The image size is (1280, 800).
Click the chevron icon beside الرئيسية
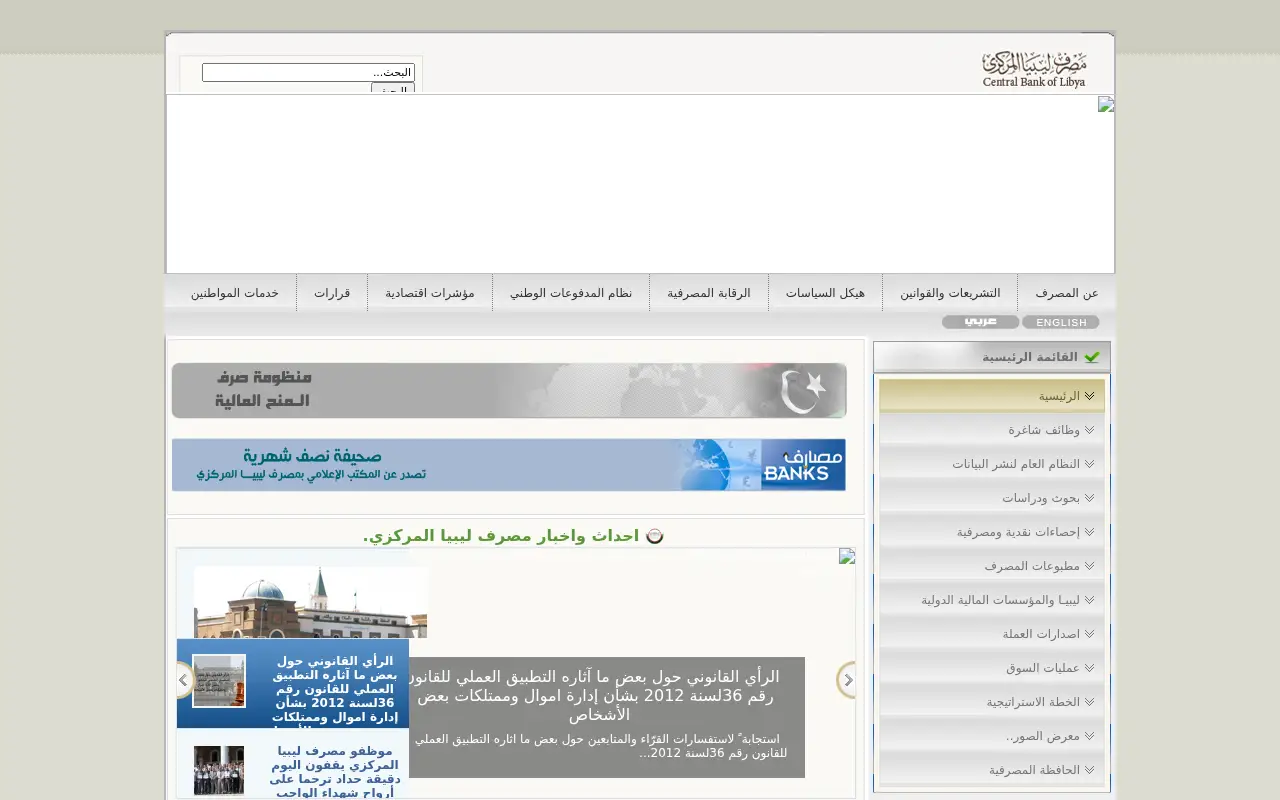(x=1089, y=396)
